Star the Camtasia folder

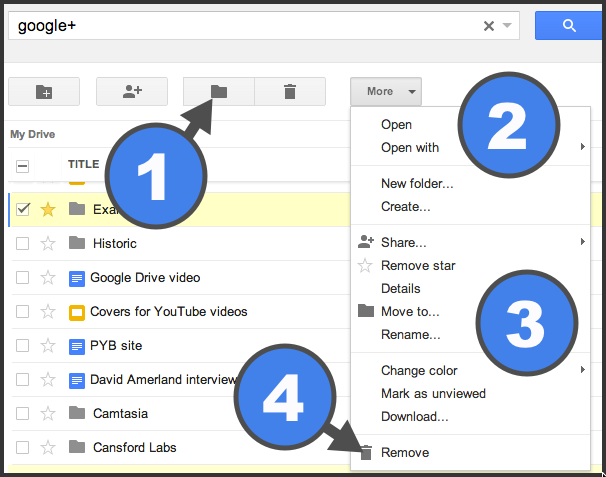[x=48, y=414]
